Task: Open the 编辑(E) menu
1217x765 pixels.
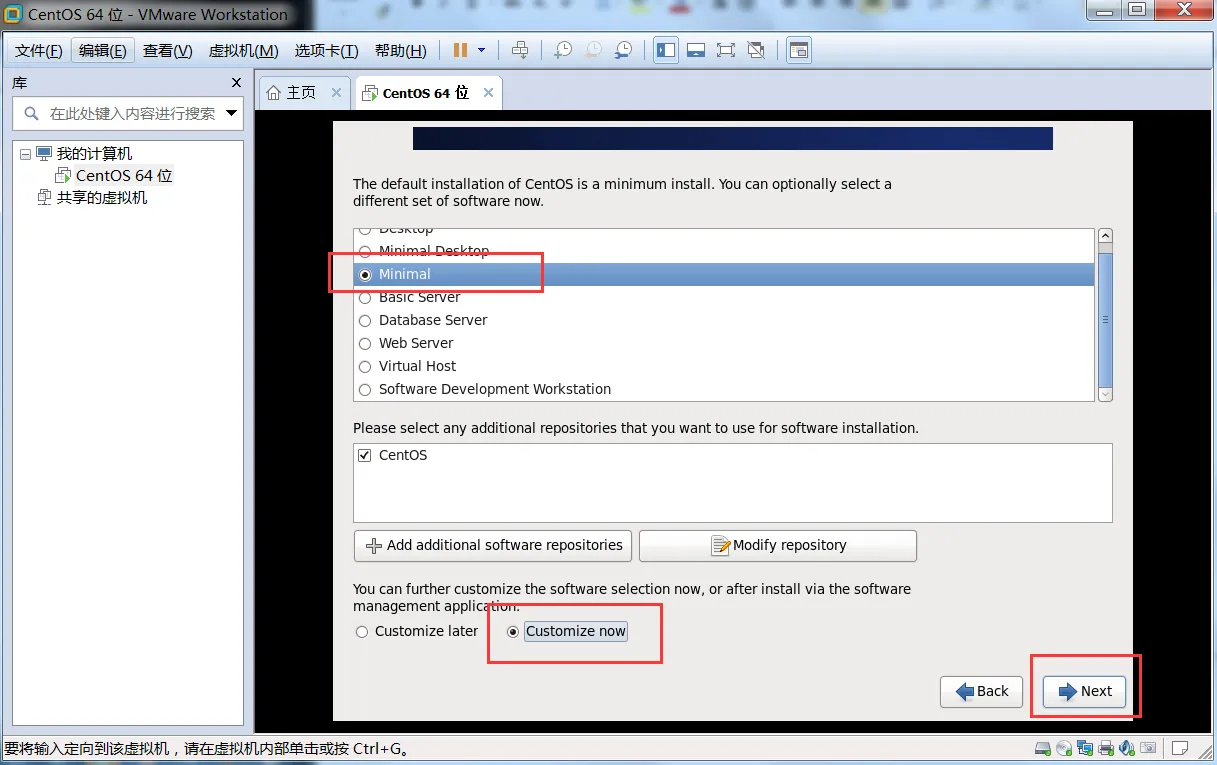Action: click(x=102, y=51)
